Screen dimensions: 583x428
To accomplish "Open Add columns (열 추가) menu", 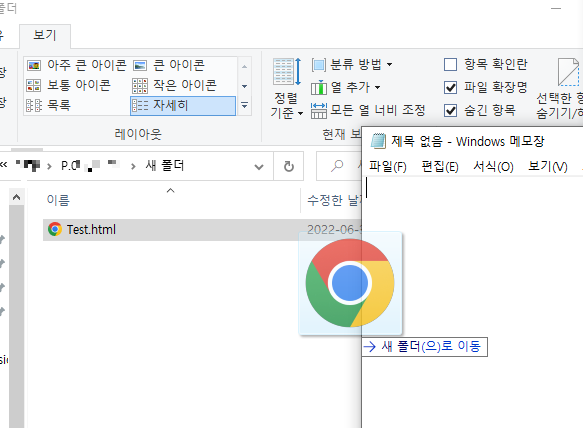I will point(345,87).
